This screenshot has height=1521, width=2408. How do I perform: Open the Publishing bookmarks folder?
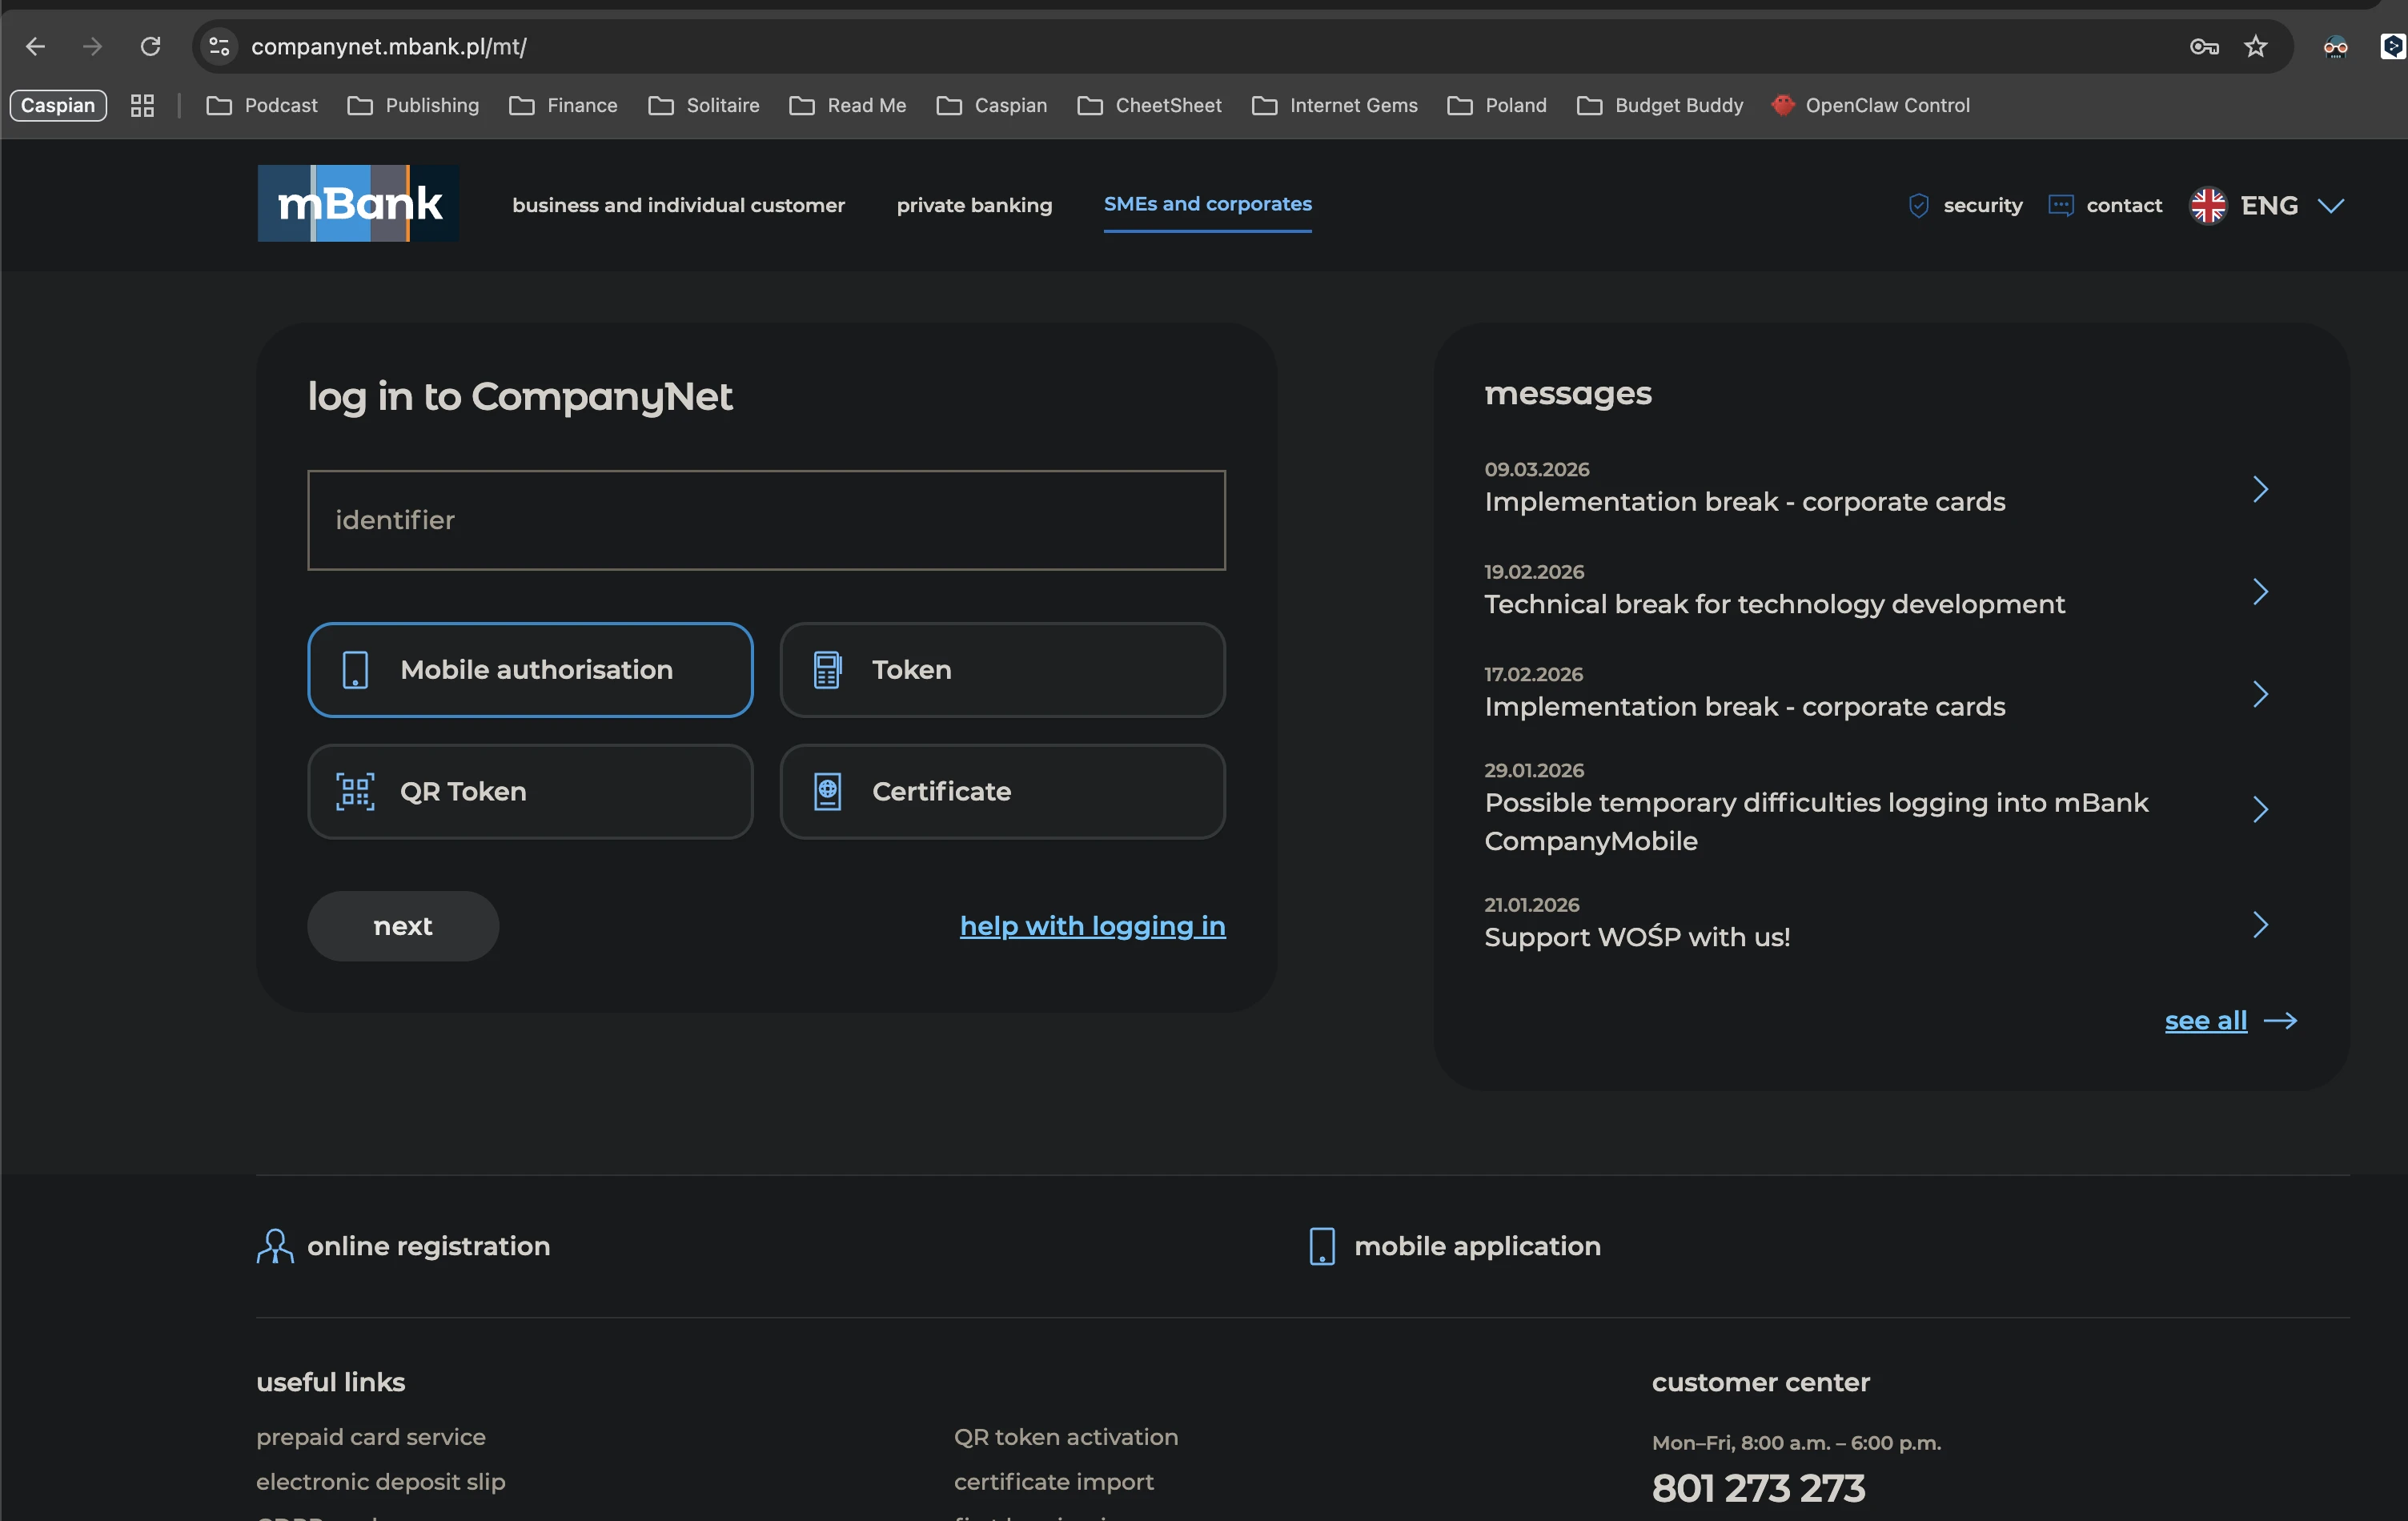point(413,105)
